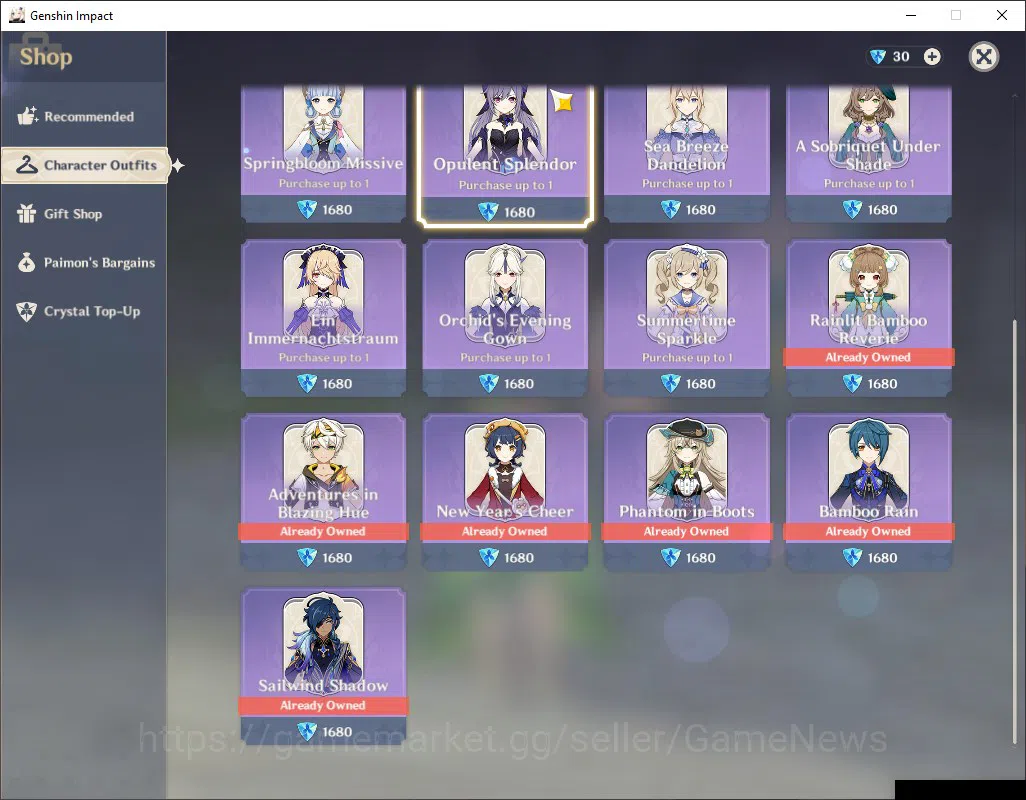
Task: Select Ein Immernachtstraum outfit card
Action: coord(323,318)
